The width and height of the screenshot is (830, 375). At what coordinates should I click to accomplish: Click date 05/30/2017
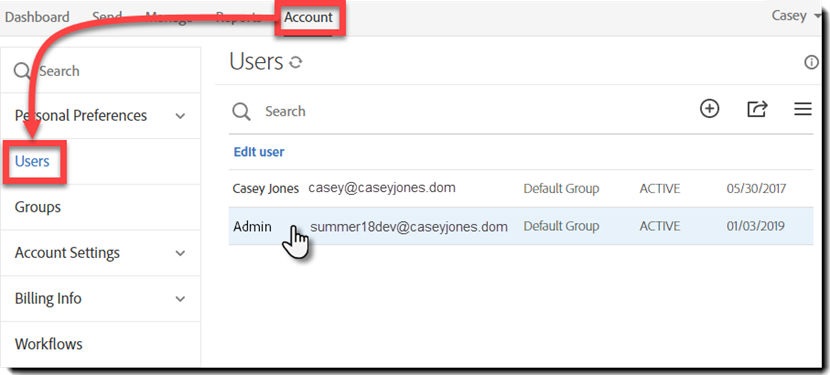click(756, 189)
